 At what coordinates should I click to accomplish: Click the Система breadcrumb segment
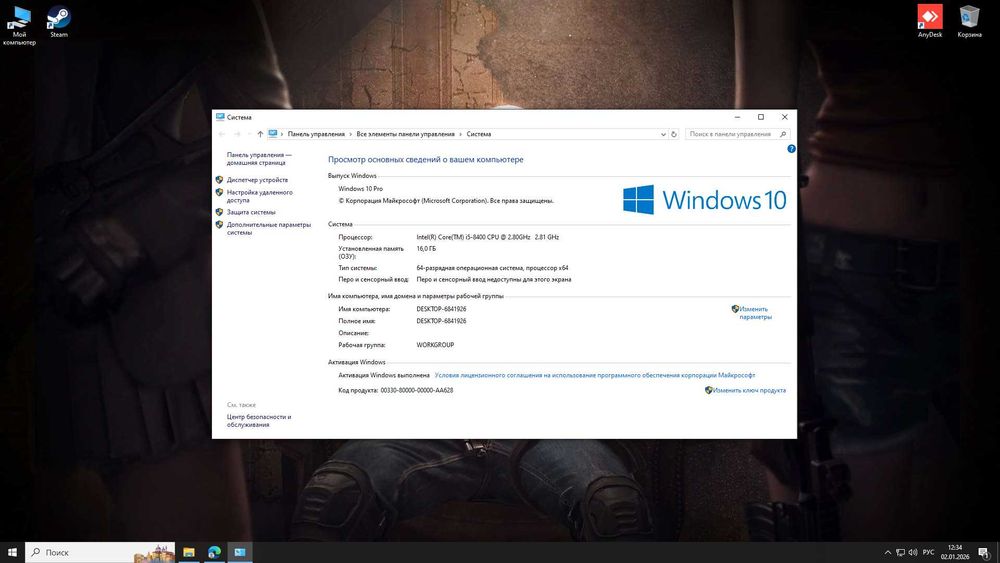coord(478,134)
